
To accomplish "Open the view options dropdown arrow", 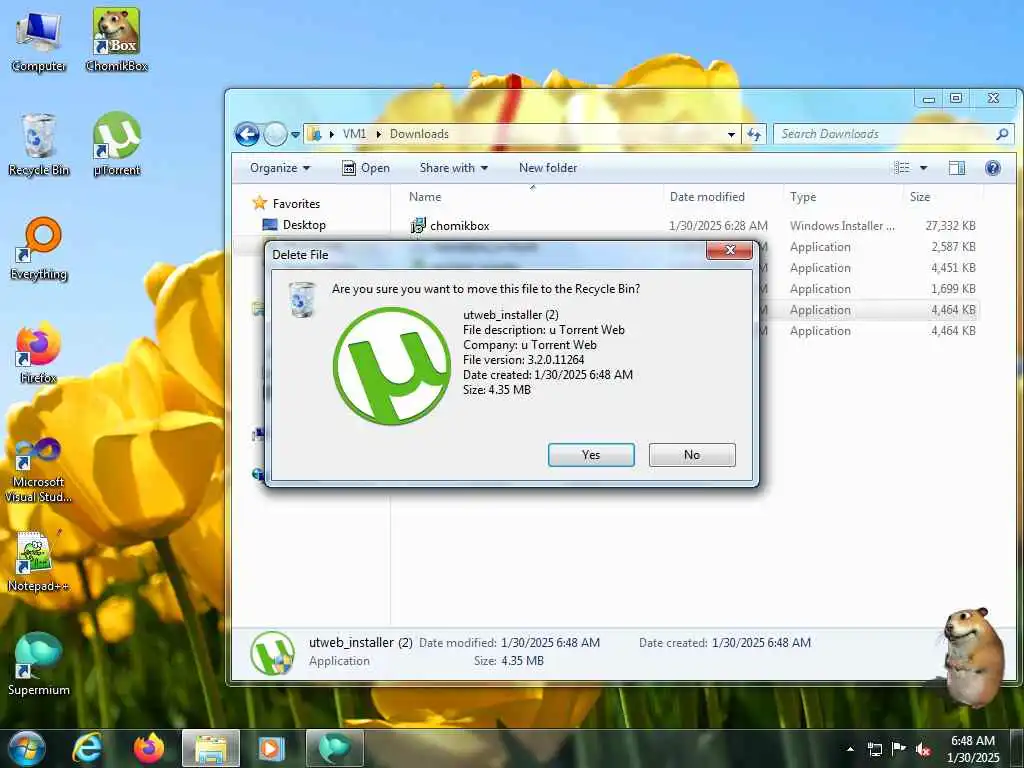I will pos(923,168).
